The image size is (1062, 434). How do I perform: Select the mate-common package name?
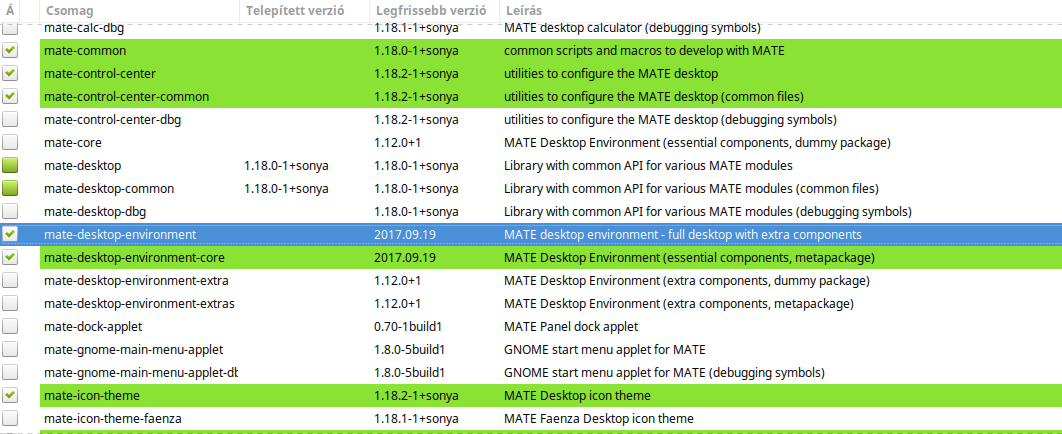click(x=85, y=51)
